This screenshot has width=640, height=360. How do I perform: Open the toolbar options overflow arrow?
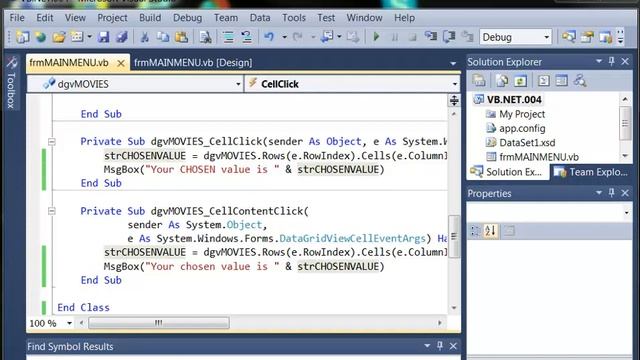(x=620, y=37)
